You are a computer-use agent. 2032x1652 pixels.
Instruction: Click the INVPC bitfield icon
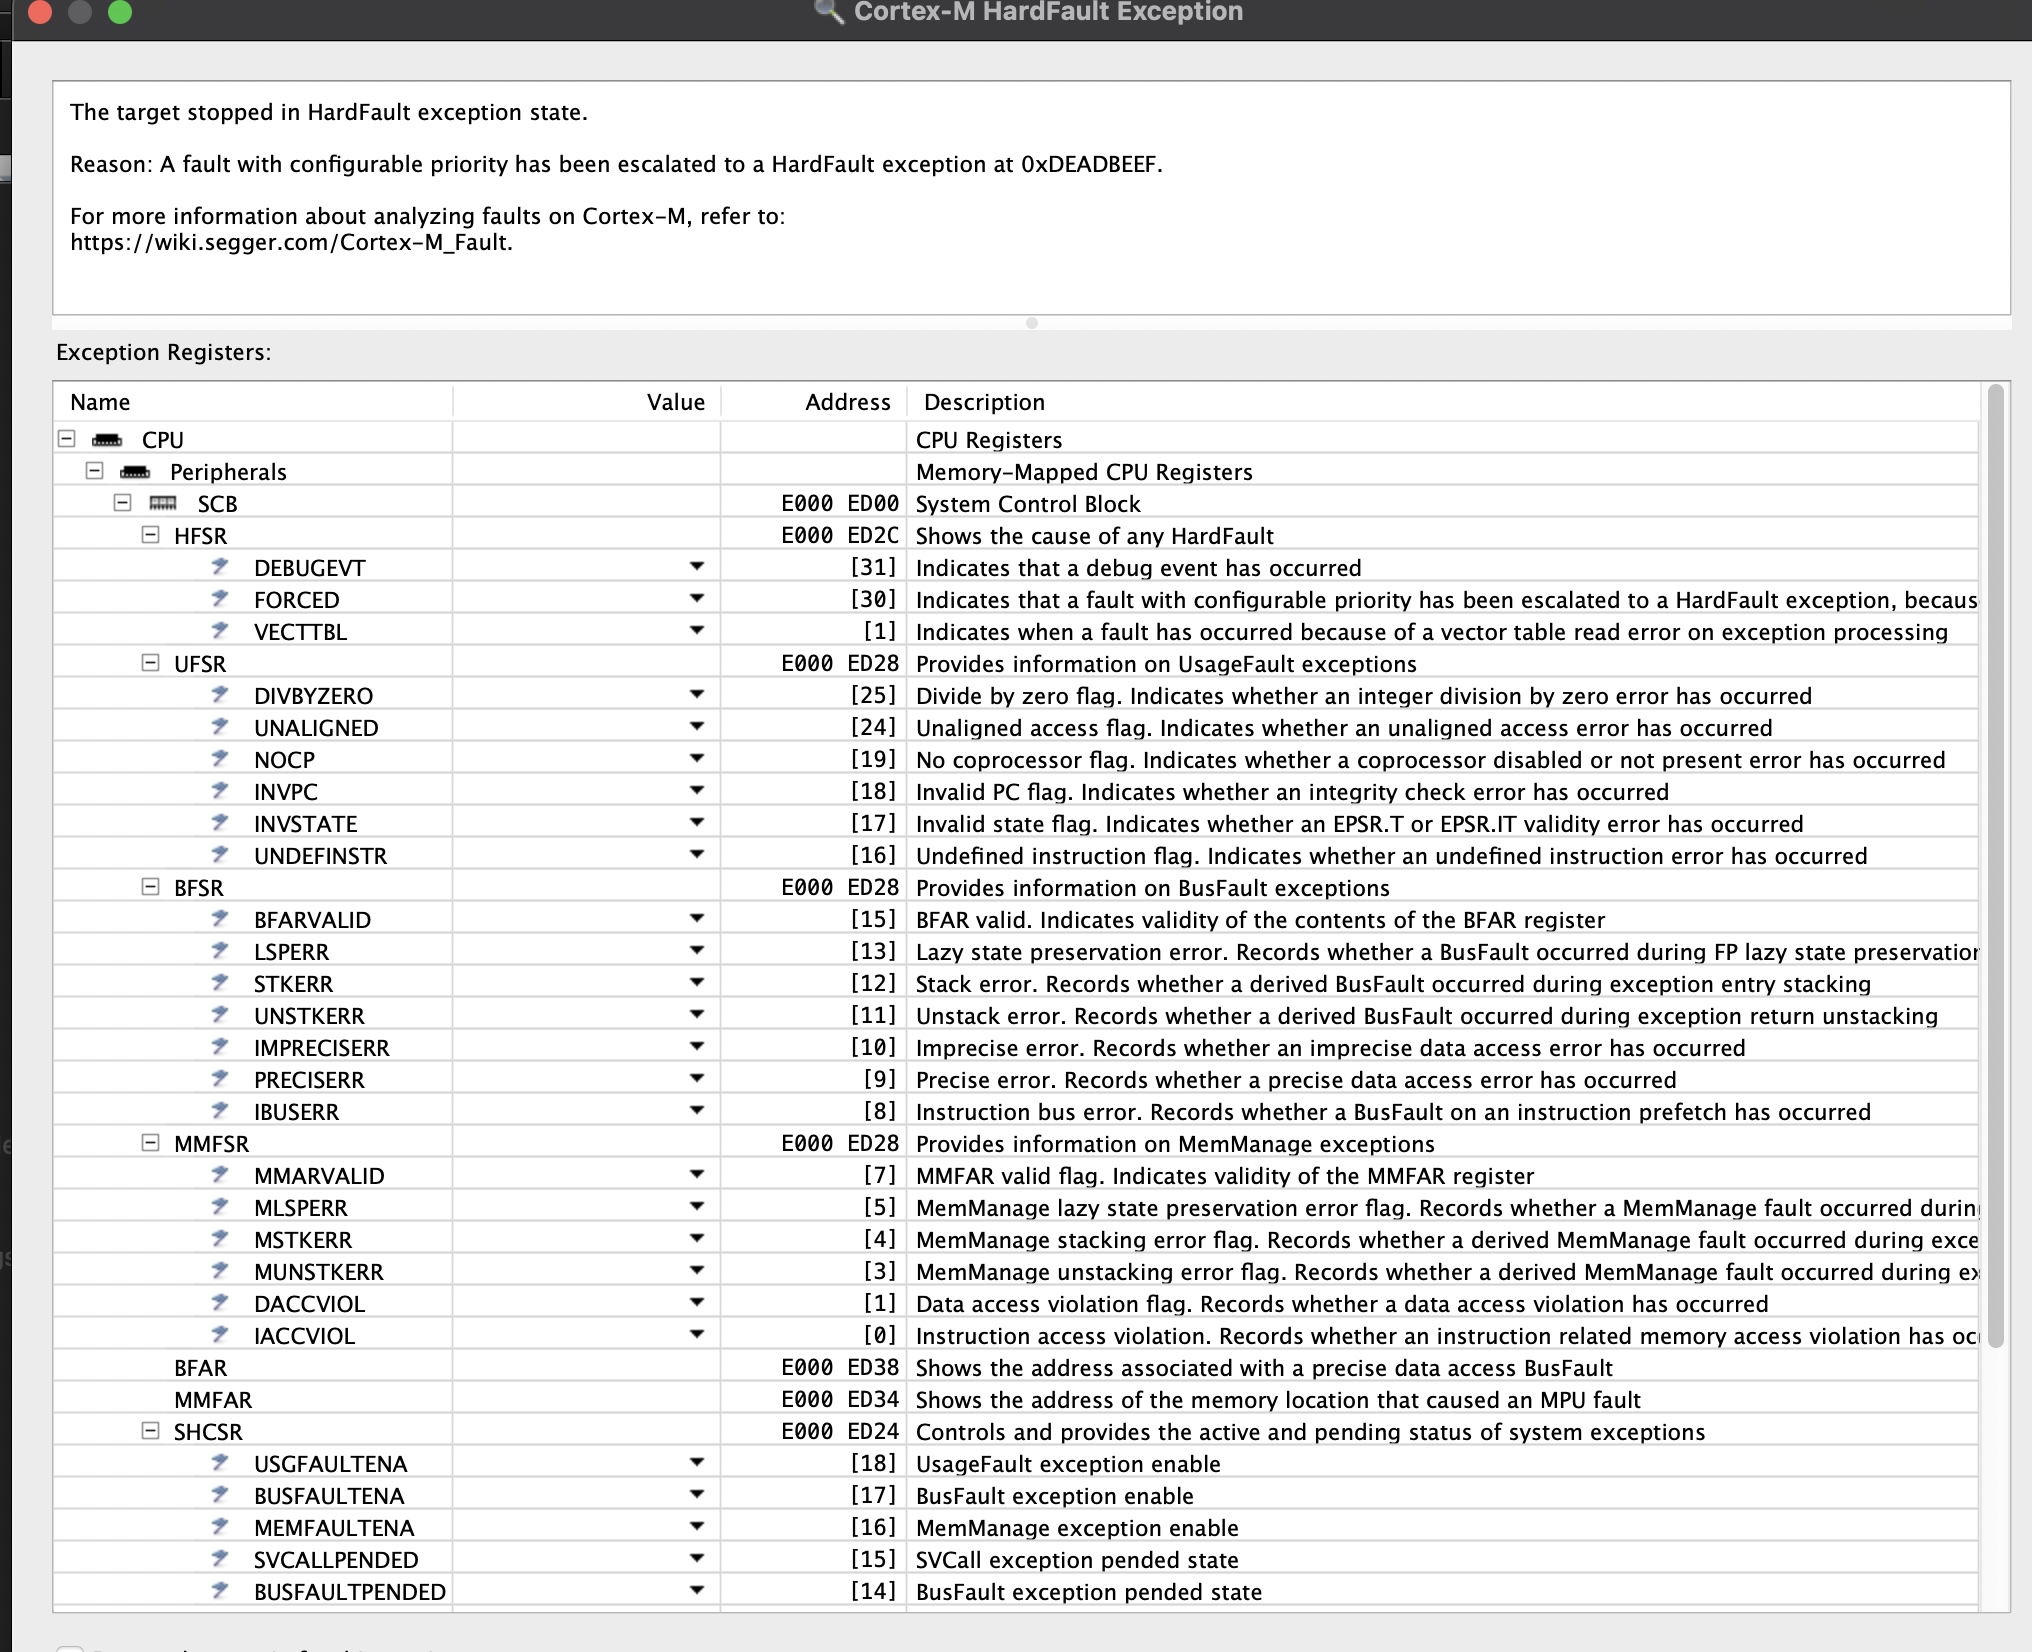pyautogui.click(x=220, y=791)
